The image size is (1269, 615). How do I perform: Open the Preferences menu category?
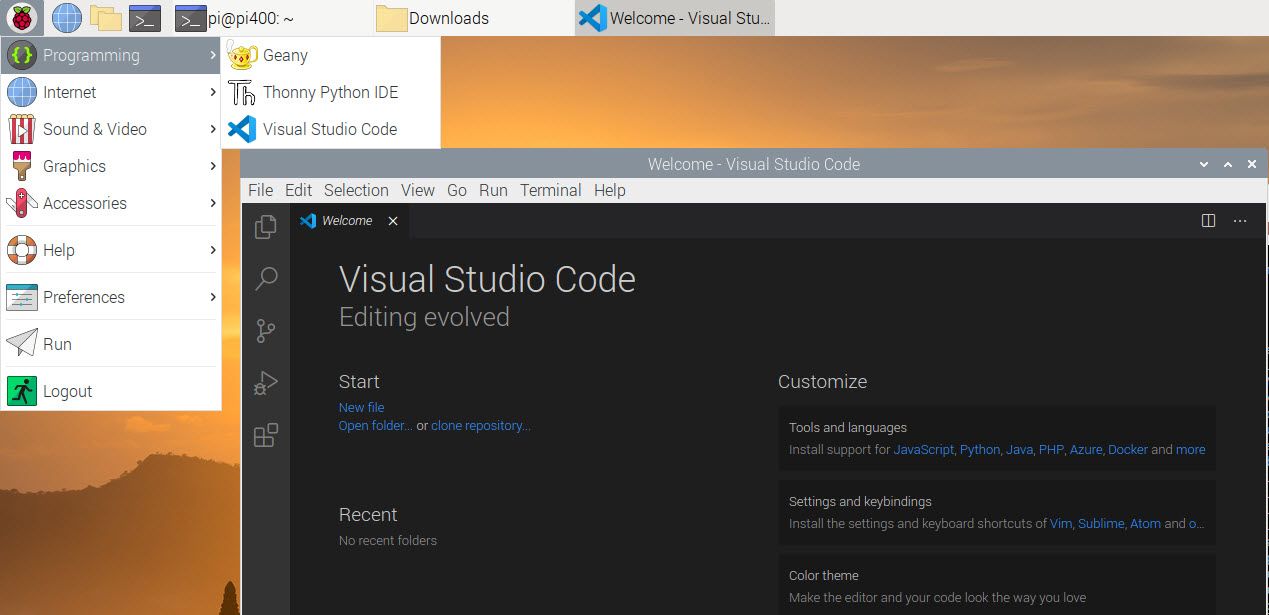pyautogui.click(x=111, y=297)
